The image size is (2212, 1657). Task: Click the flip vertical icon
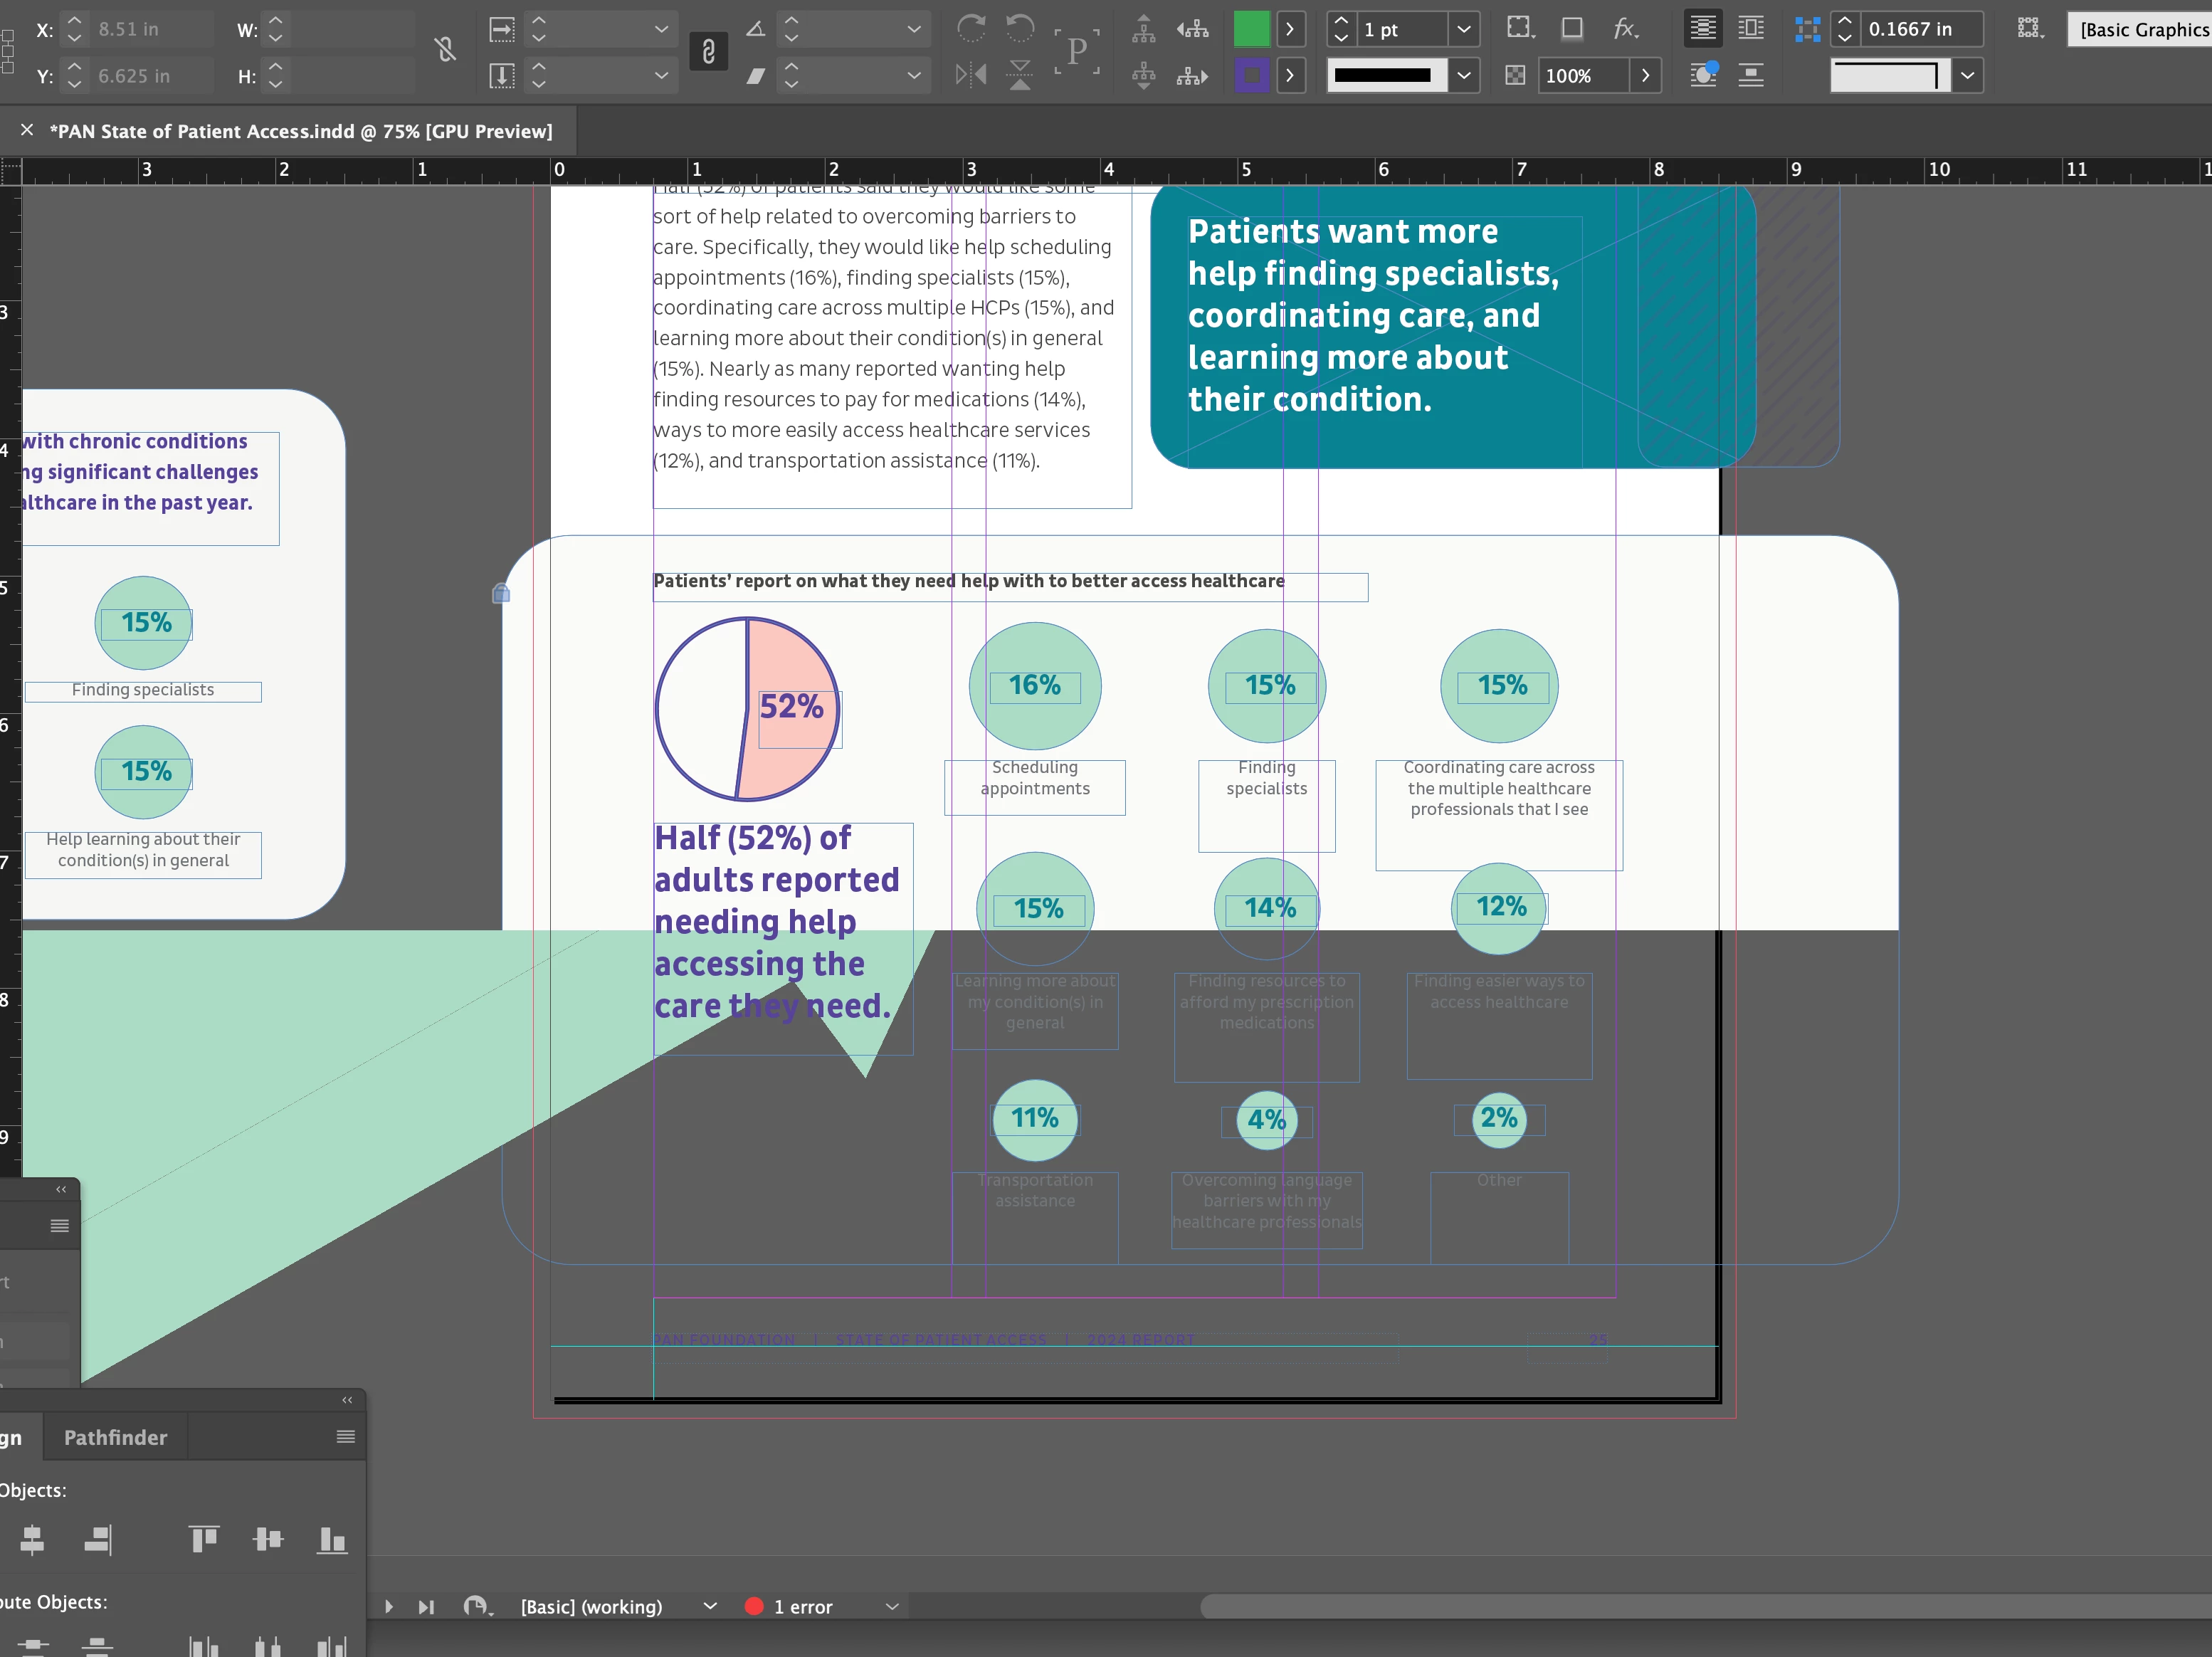pos(1020,75)
